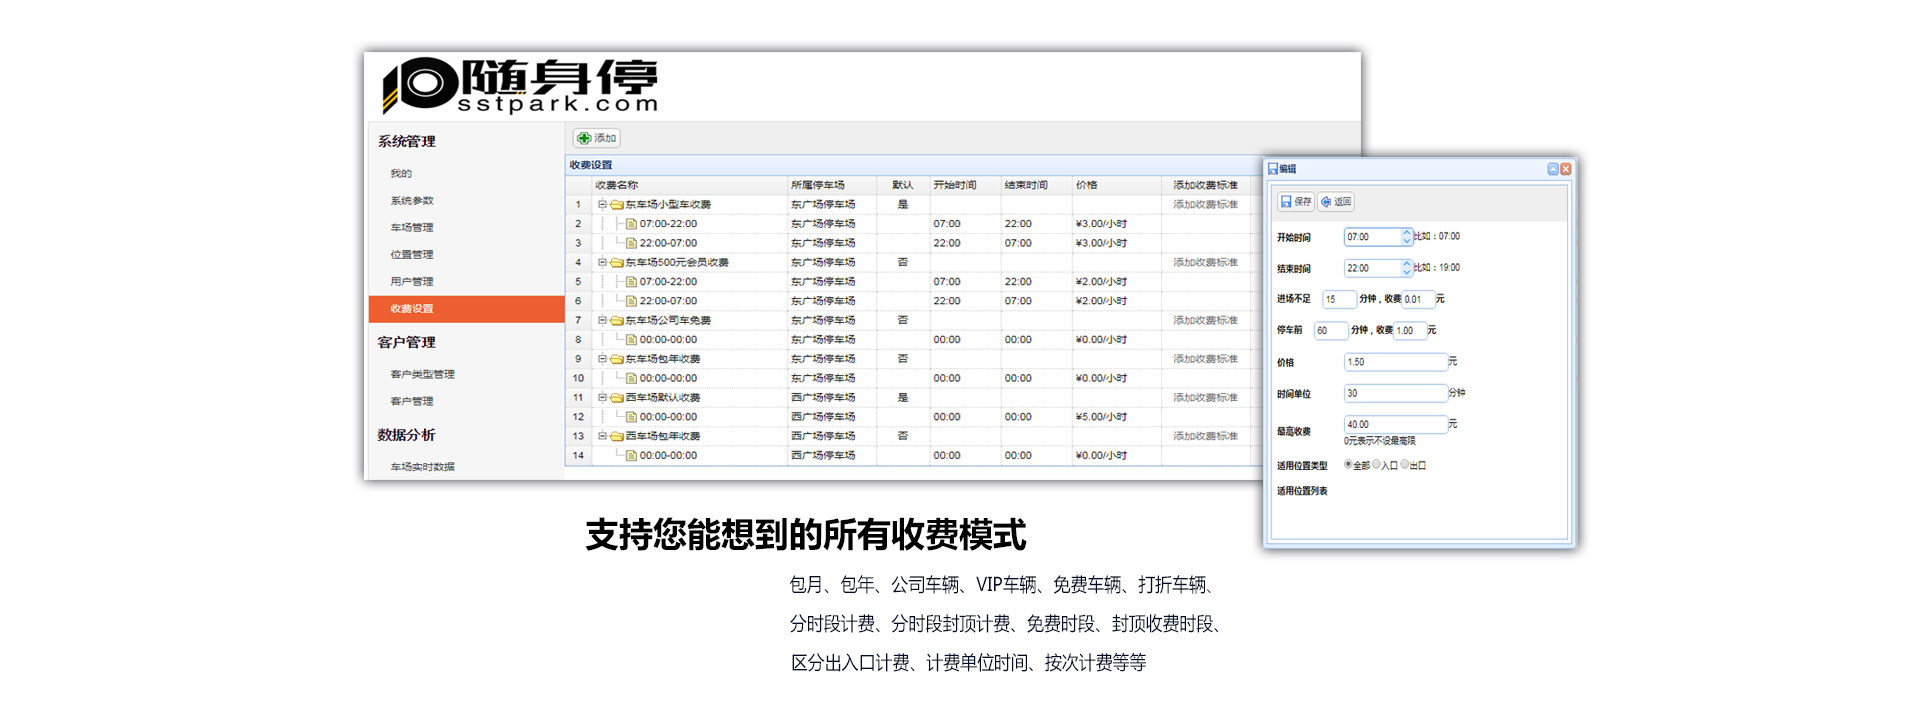Click the 保存 floppy disk icon

coord(1286,202)
